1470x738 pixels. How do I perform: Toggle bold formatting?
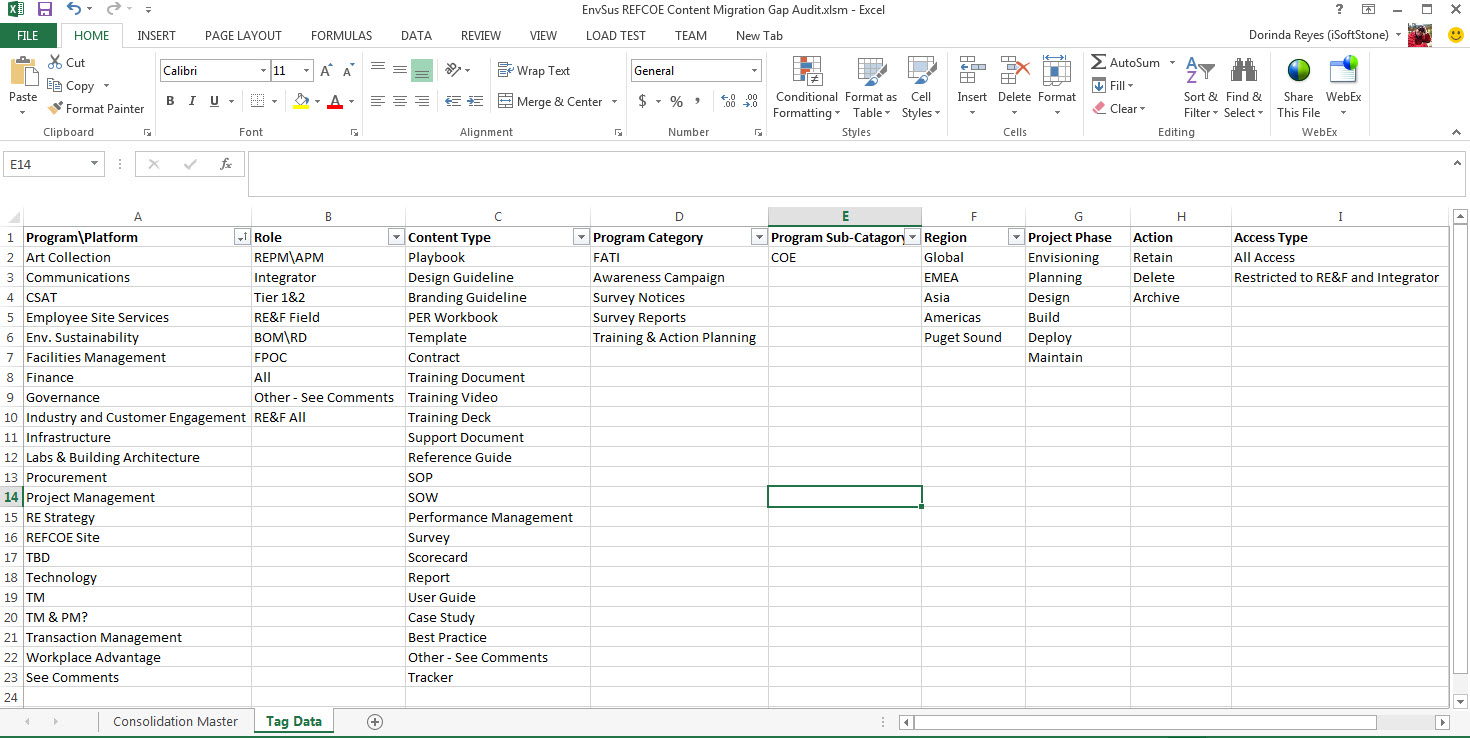[170, 101]
